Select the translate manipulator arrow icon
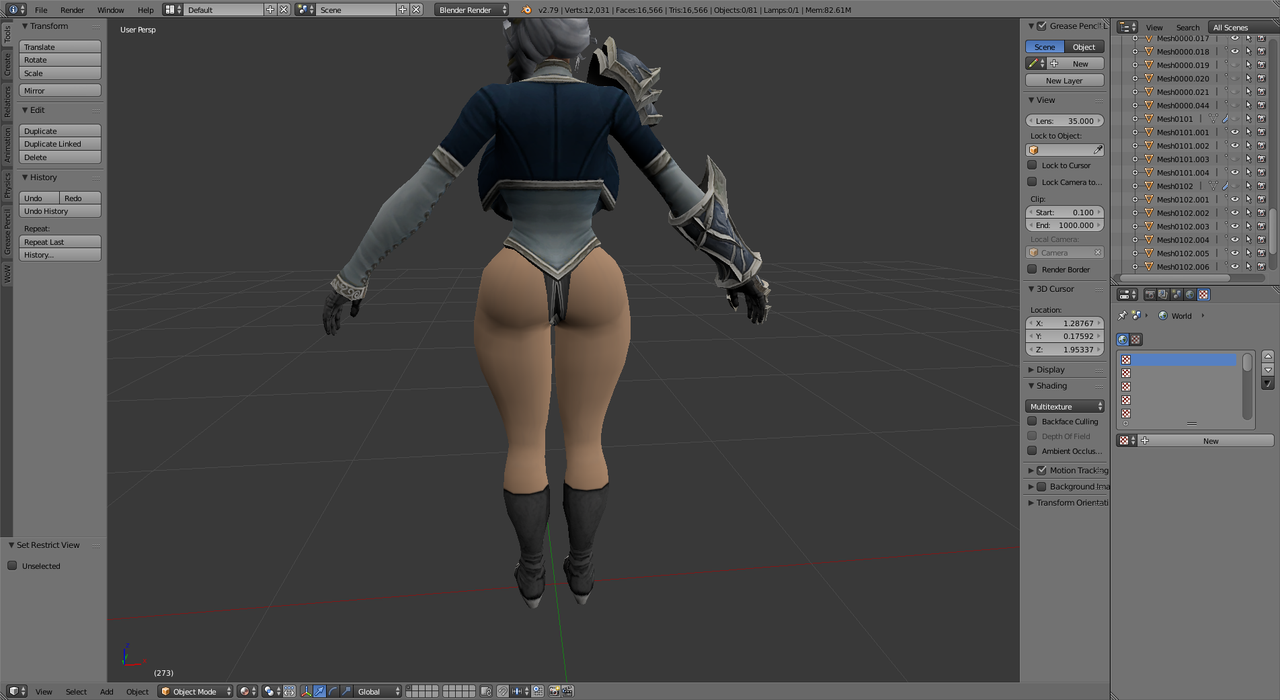The image size is (1280, 700). pos(319,691)
